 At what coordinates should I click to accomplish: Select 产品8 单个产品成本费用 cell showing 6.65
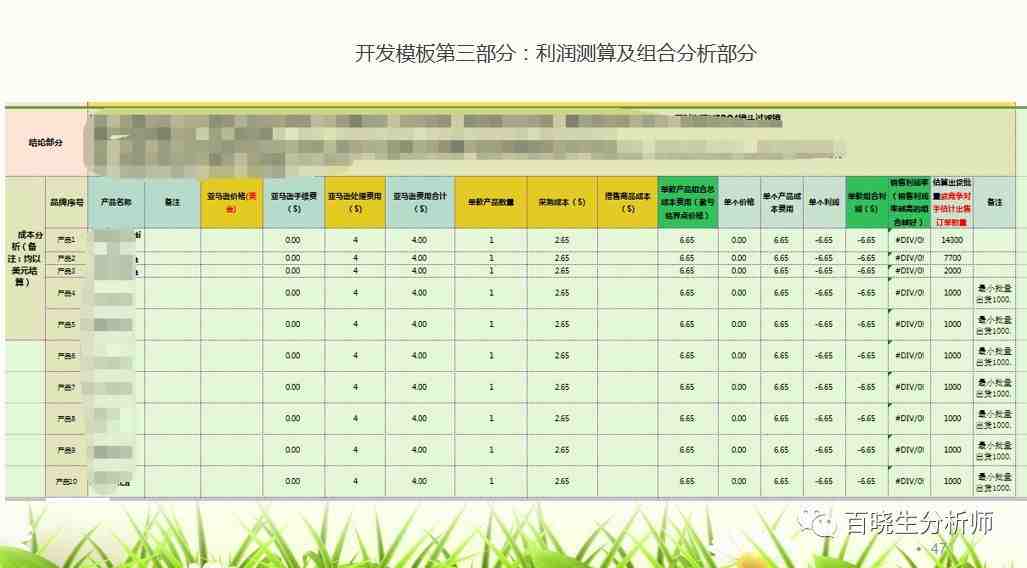point(781,419)
